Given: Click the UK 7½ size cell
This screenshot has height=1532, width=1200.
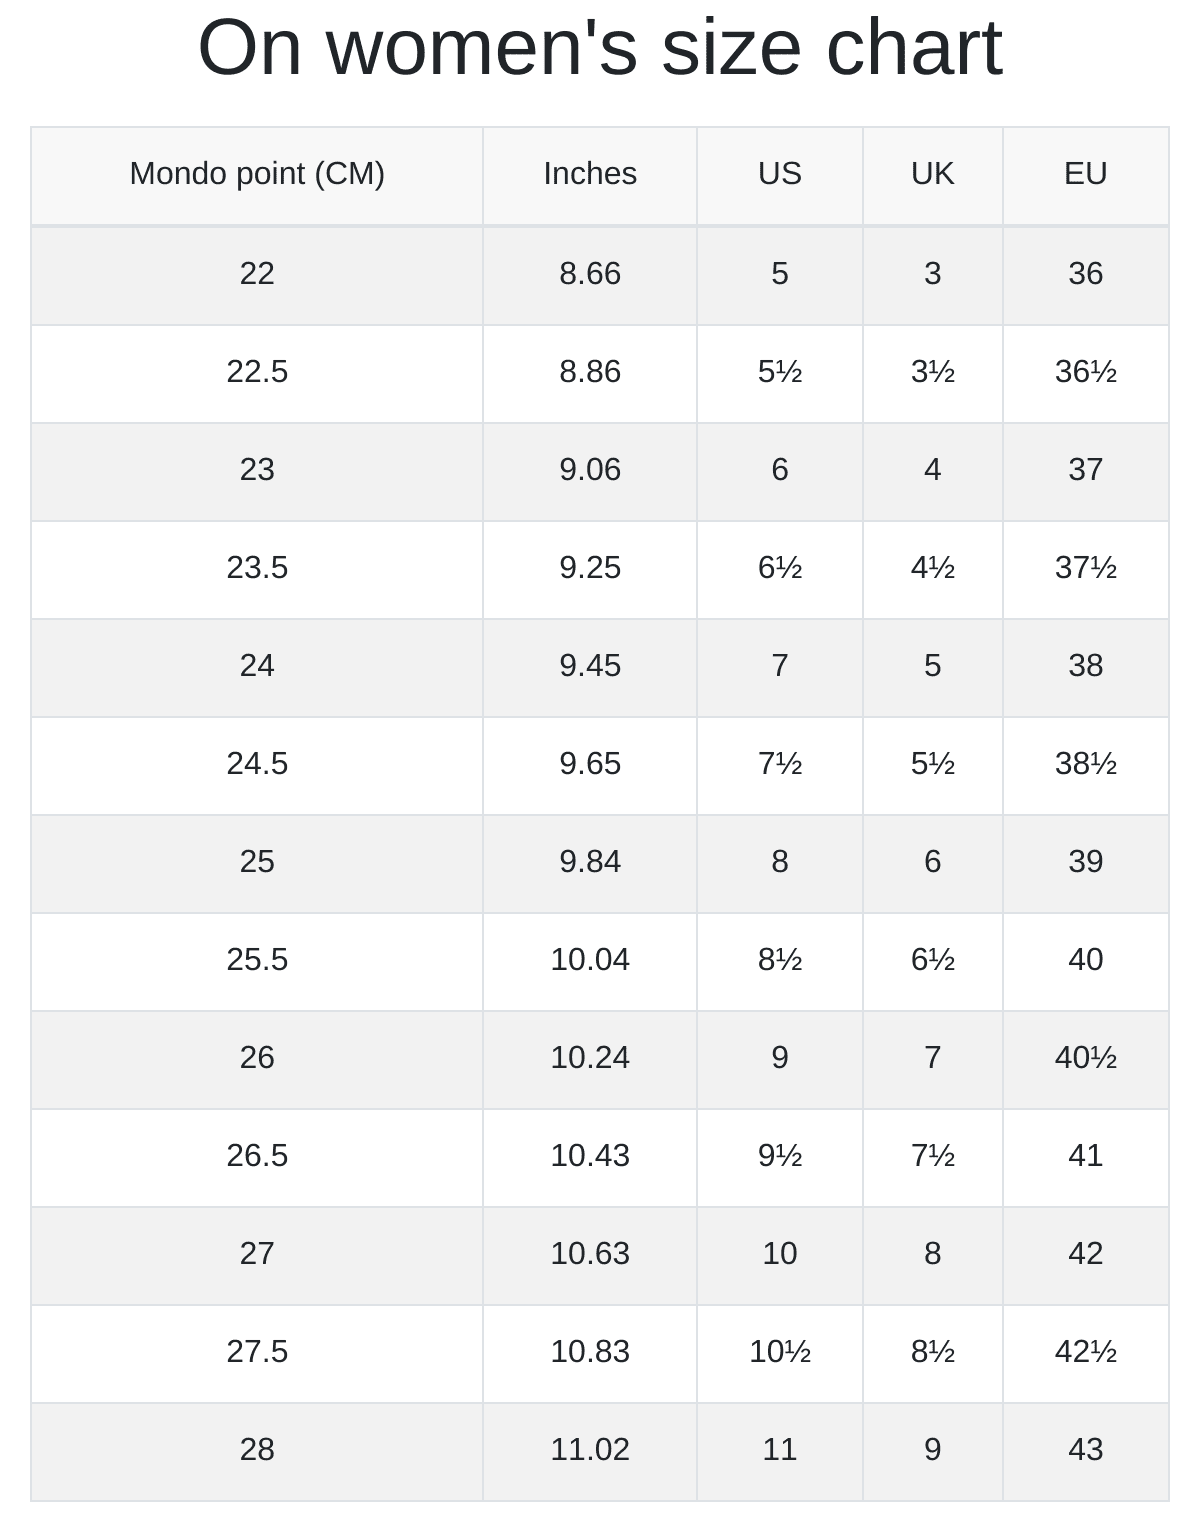Looking at the screenshot, I should [x=932, y=1156].
